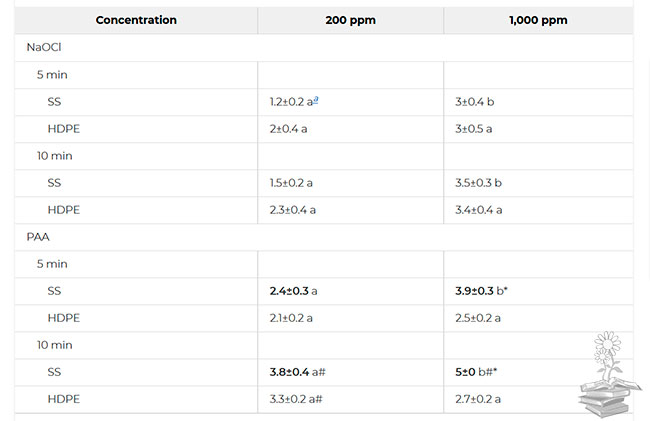
Task: Click the cell with 2.3±0.4 a
Action: click(x=292, y=210)
